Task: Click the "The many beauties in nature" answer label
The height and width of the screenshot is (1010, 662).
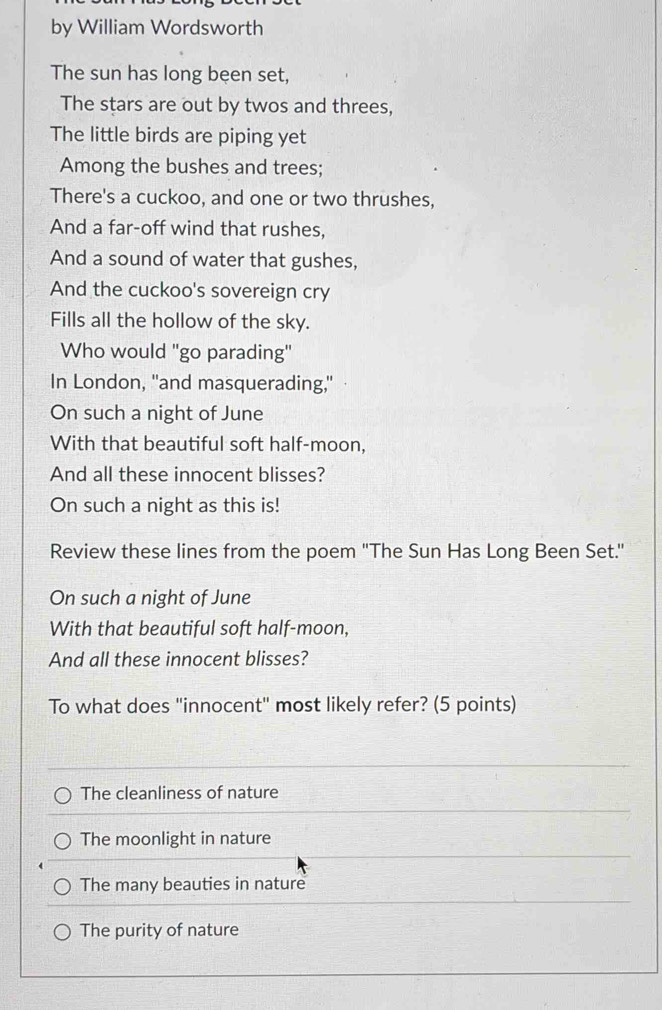Action: (x=193, y=884)
